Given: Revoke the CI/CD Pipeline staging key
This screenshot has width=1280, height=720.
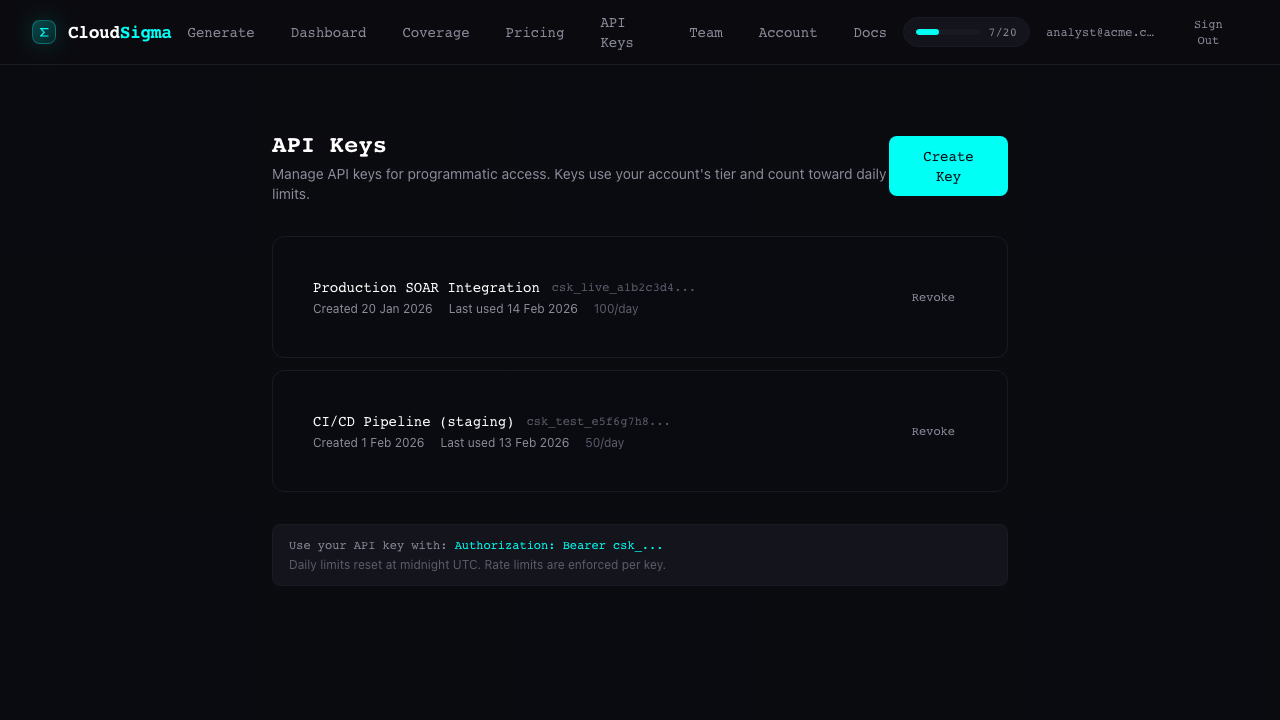Looking at the screenshot, I should (932, 431).
